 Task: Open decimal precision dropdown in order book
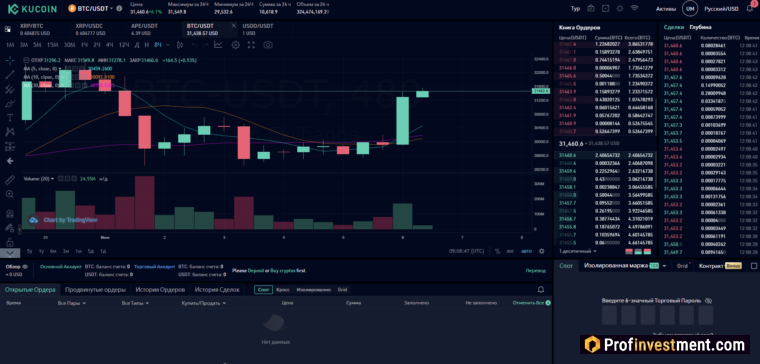point(578,251)
